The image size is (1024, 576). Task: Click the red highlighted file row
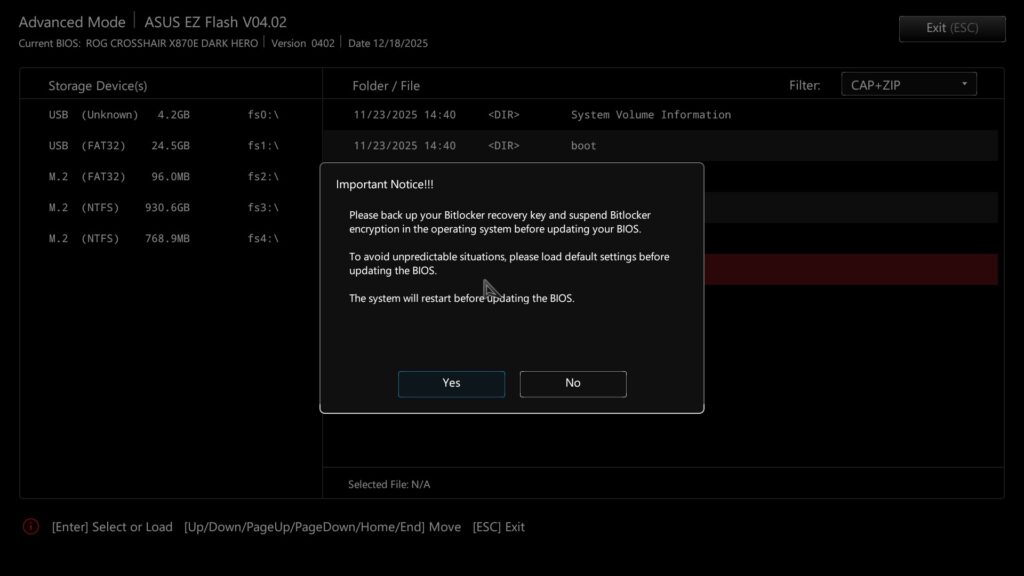[851, 270]
